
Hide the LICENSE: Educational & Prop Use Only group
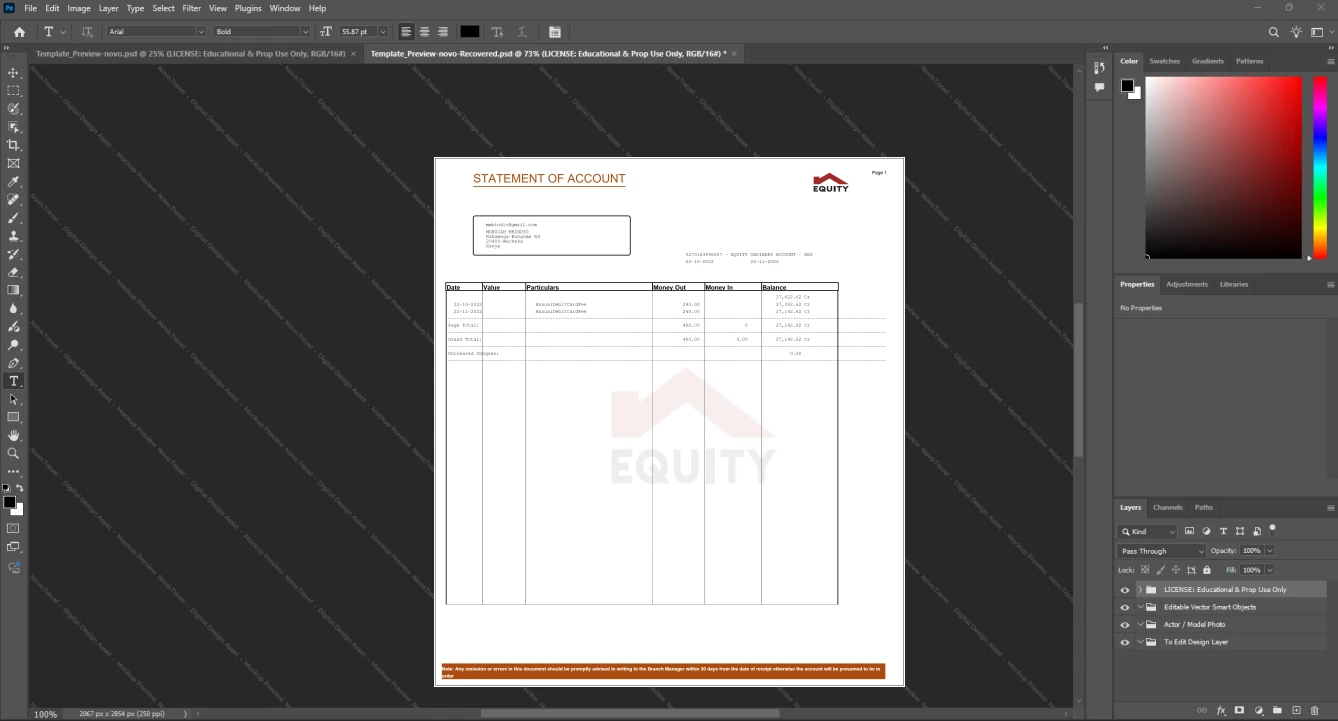1125,590
